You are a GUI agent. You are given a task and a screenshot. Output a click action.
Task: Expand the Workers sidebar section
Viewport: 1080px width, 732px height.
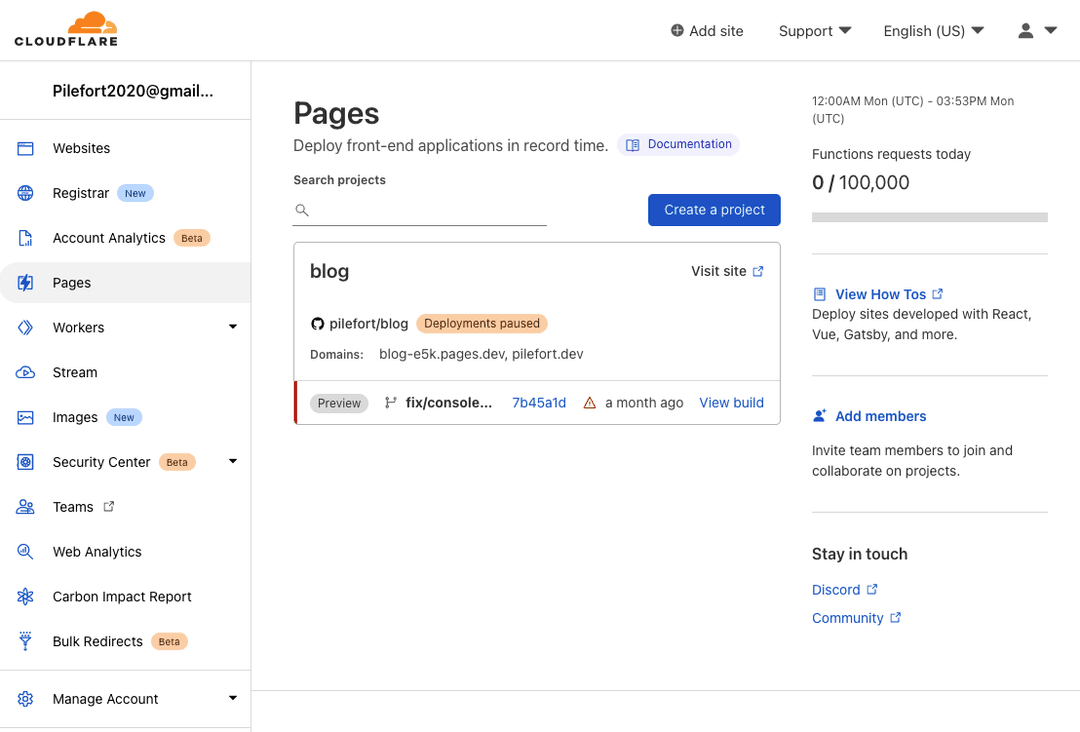[x=232, y=327]
